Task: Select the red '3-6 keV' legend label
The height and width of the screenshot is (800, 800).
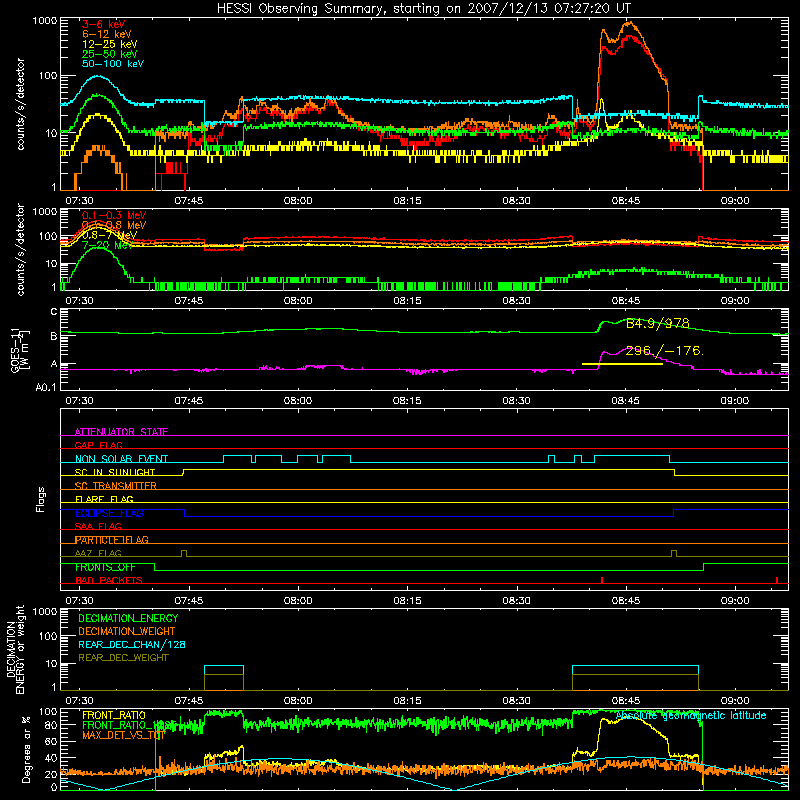Action: [104, 24]
